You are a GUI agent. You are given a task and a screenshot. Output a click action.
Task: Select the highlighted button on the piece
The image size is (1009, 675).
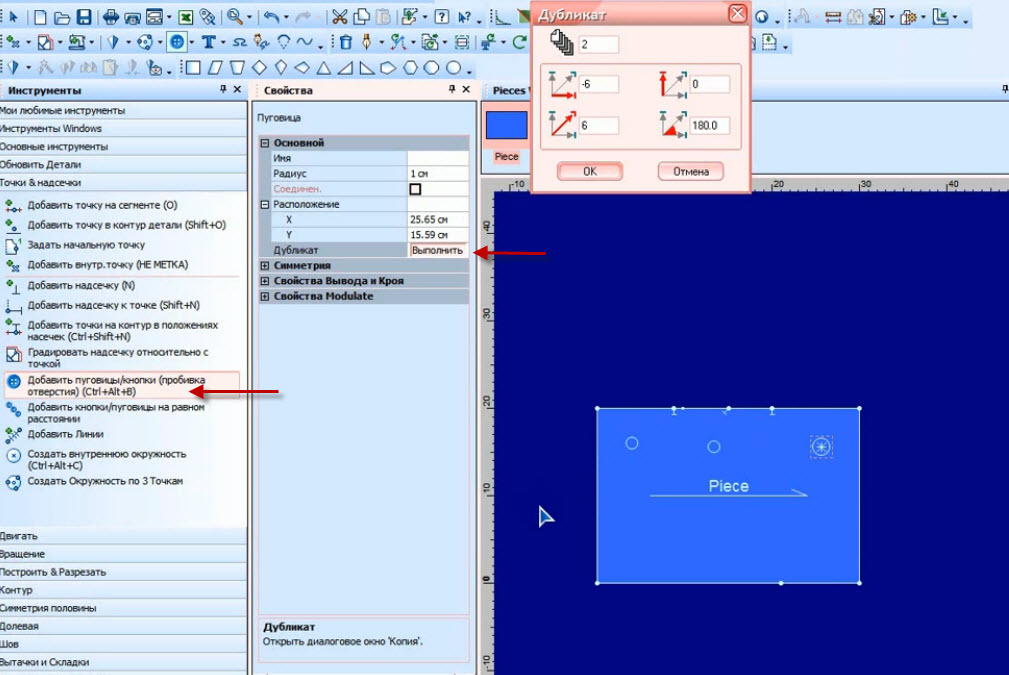click(x=821, y=447)
